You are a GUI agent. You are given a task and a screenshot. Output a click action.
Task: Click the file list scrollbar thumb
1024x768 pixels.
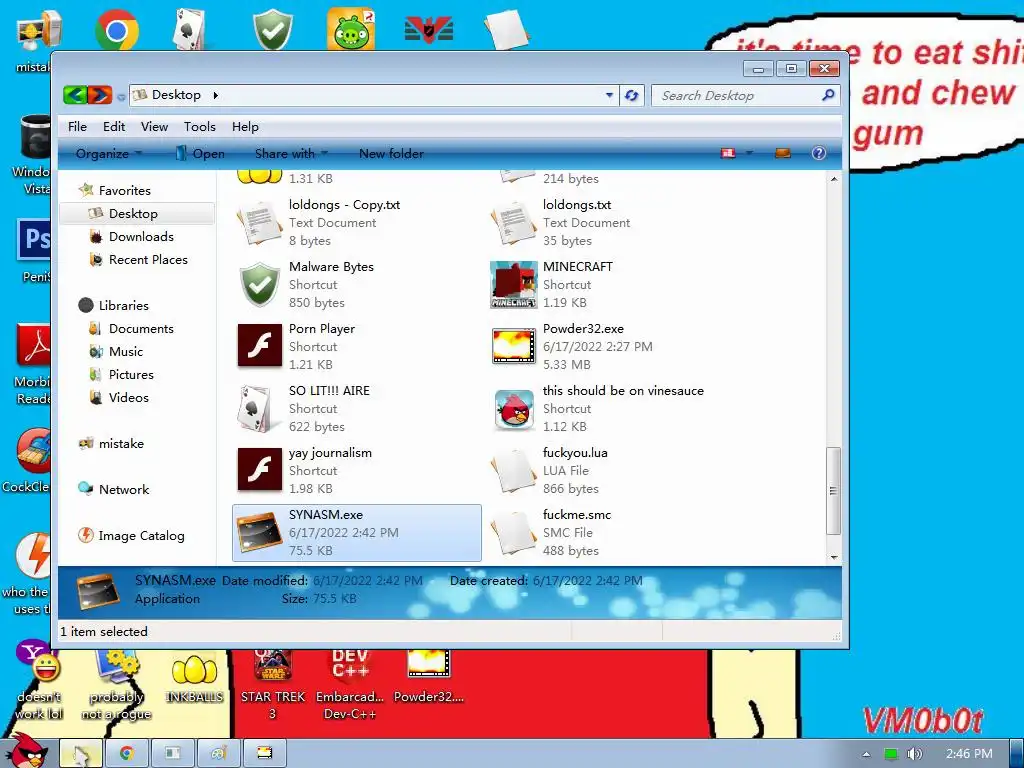click(833, 490)
